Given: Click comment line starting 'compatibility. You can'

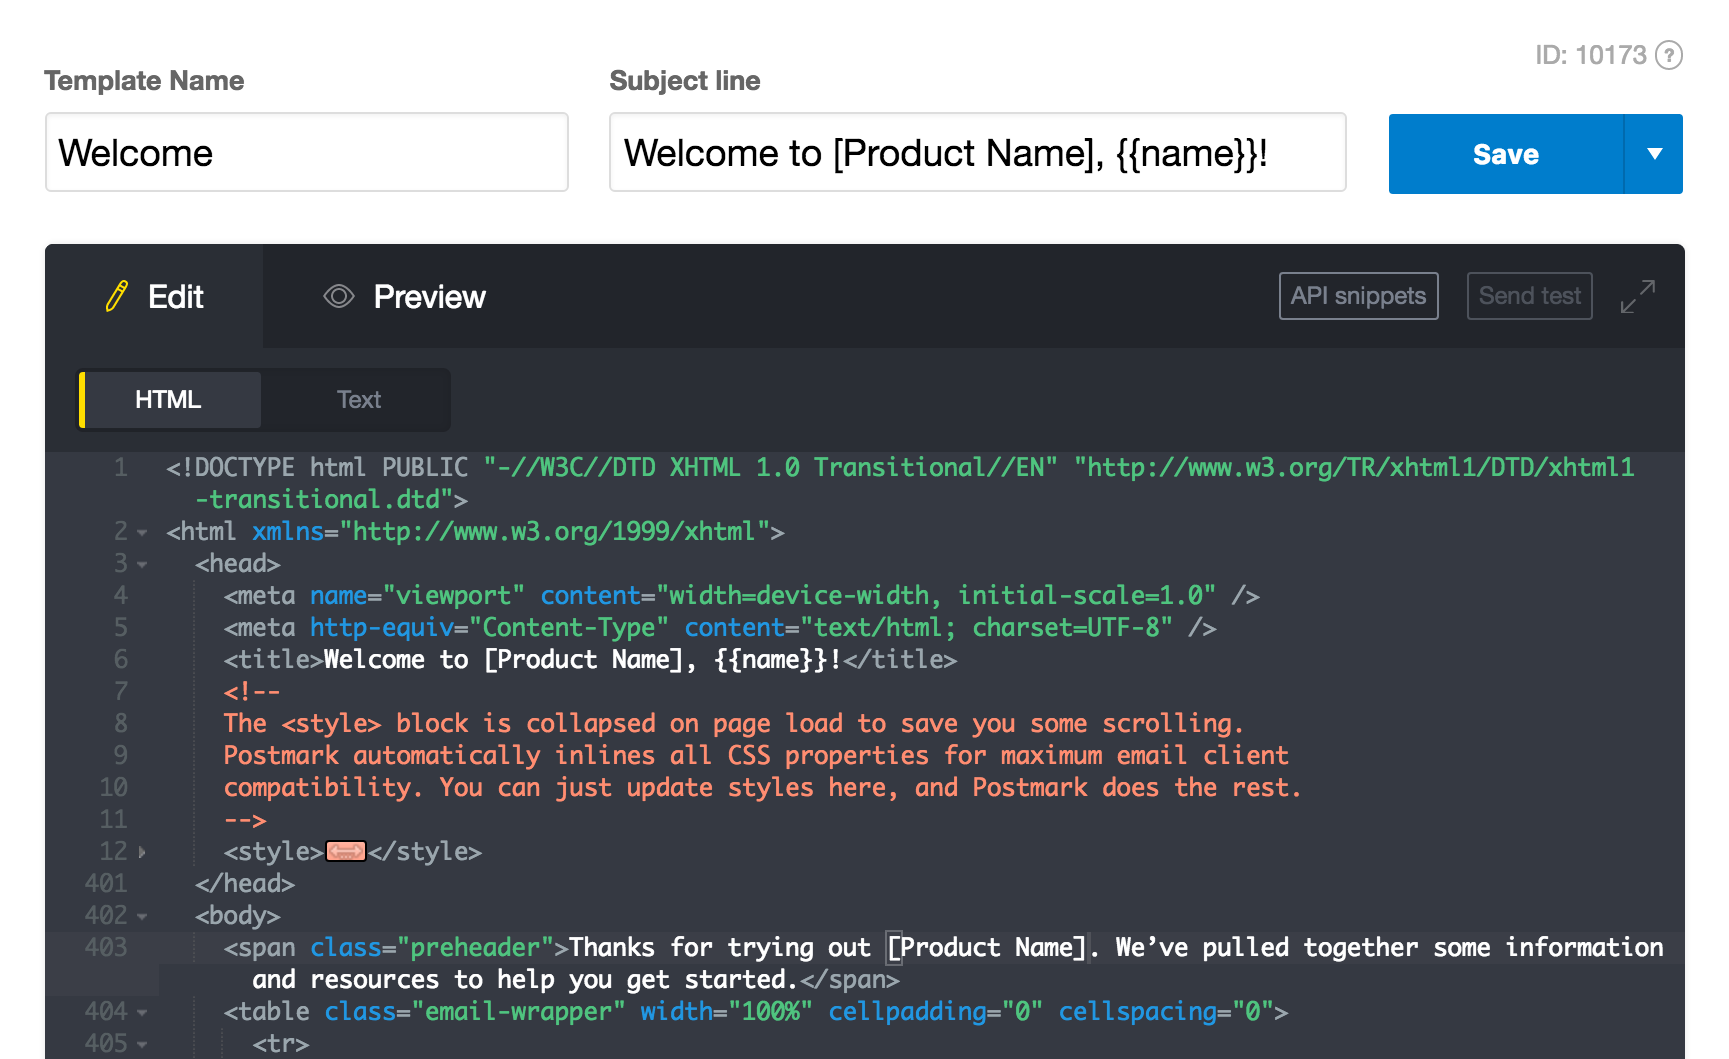Looking at the screenshot, I should pos(762,788).
